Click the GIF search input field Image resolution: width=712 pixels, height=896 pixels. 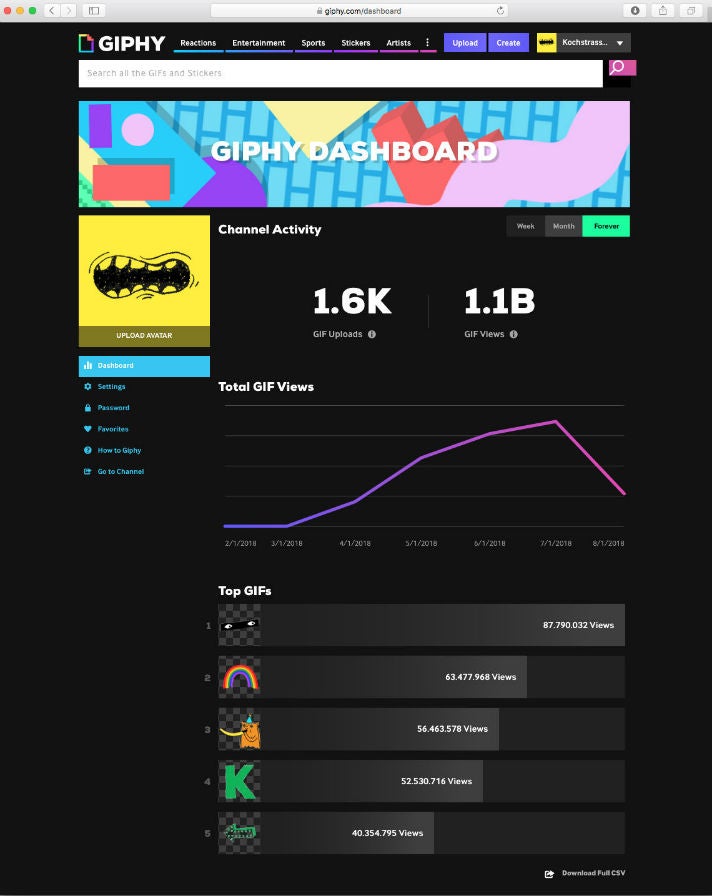pyautogui.click(x=340, y=73)
